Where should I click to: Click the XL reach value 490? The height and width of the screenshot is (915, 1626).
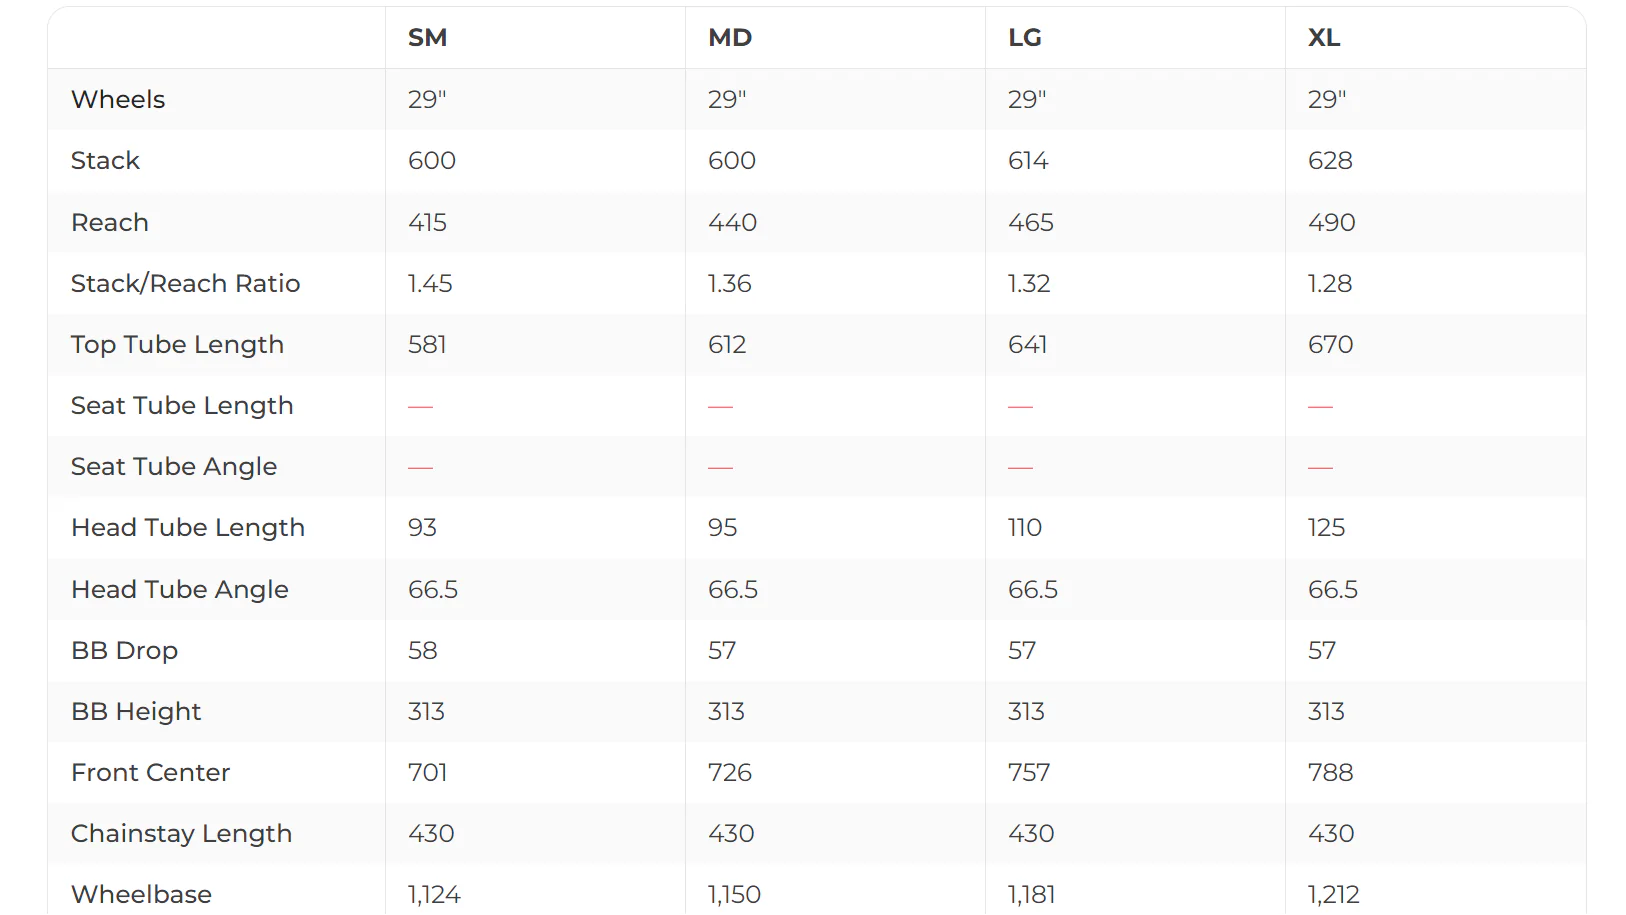[x=1332, y=222]
